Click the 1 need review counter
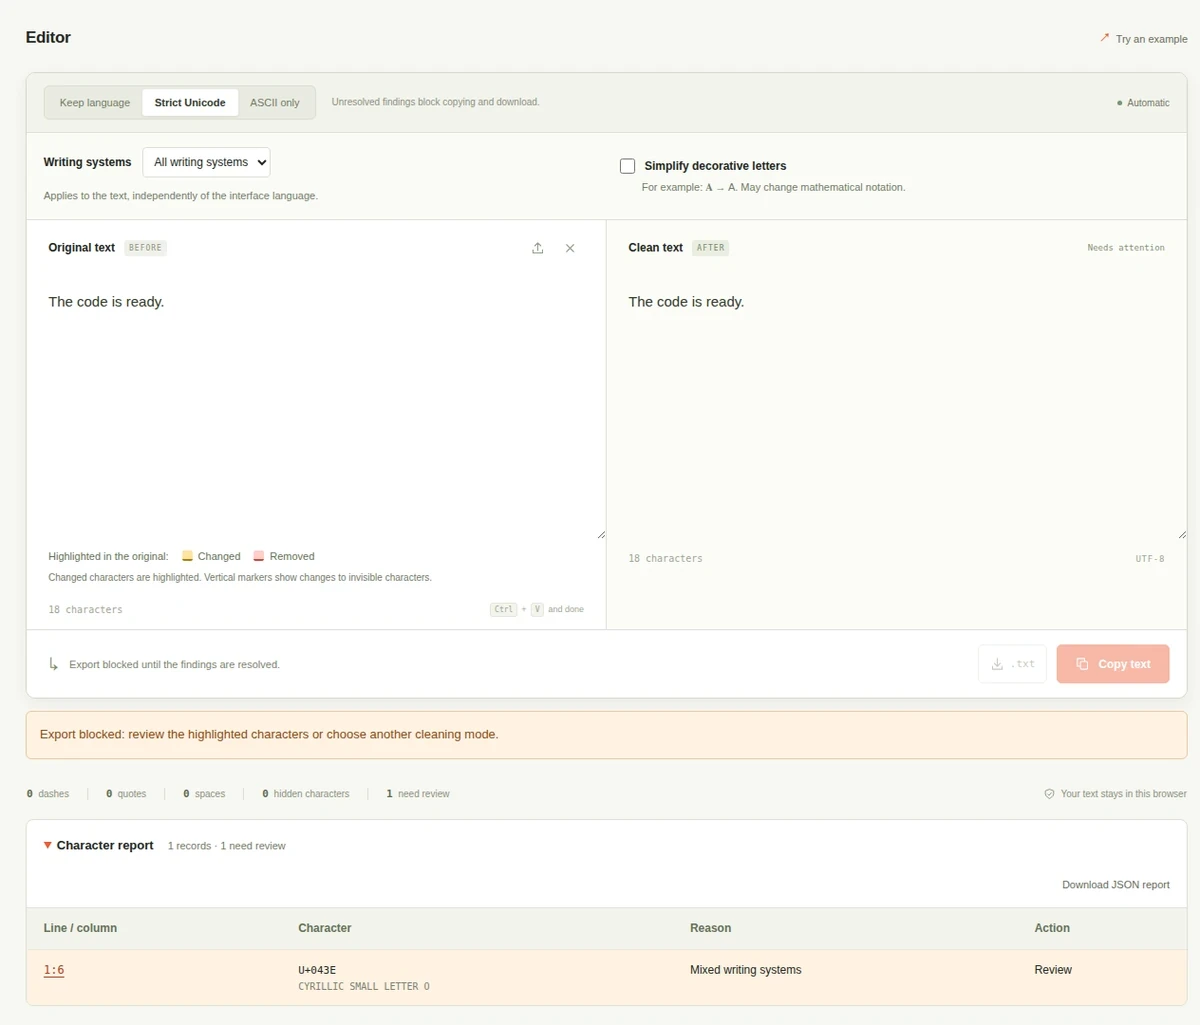The height and width of the screenshot is (1025, 1200). tap(418, 794)
